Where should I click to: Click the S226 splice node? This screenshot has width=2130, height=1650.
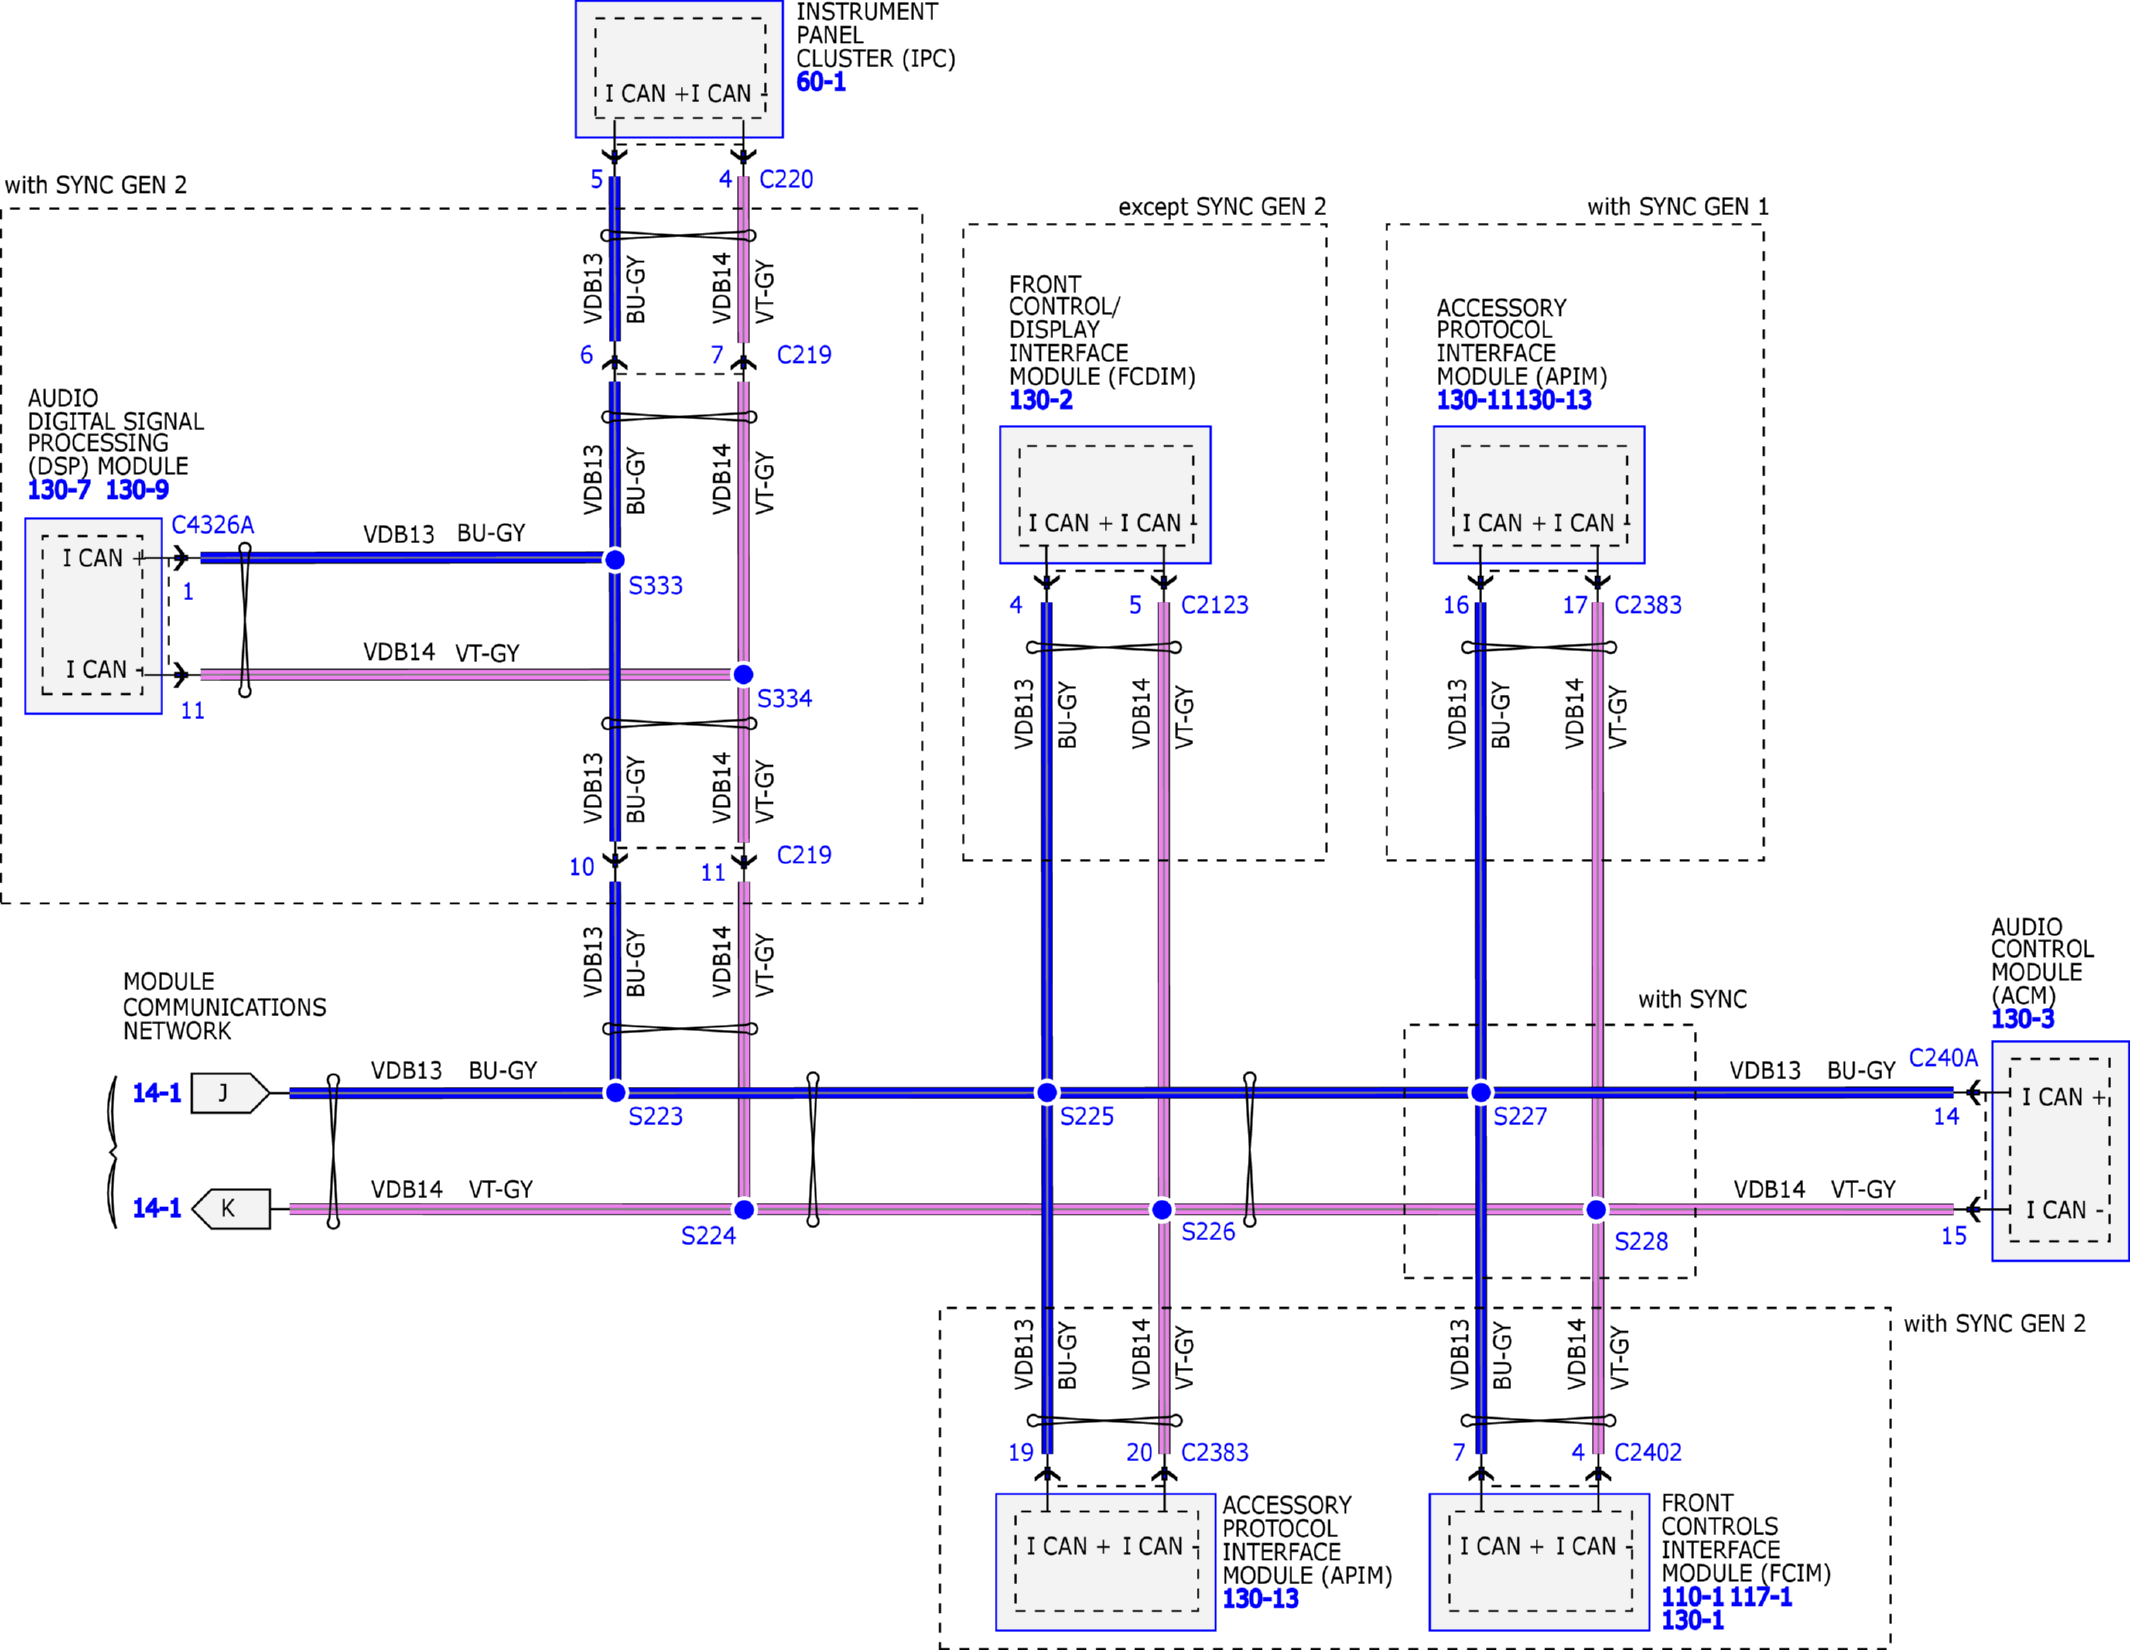1162,1210
